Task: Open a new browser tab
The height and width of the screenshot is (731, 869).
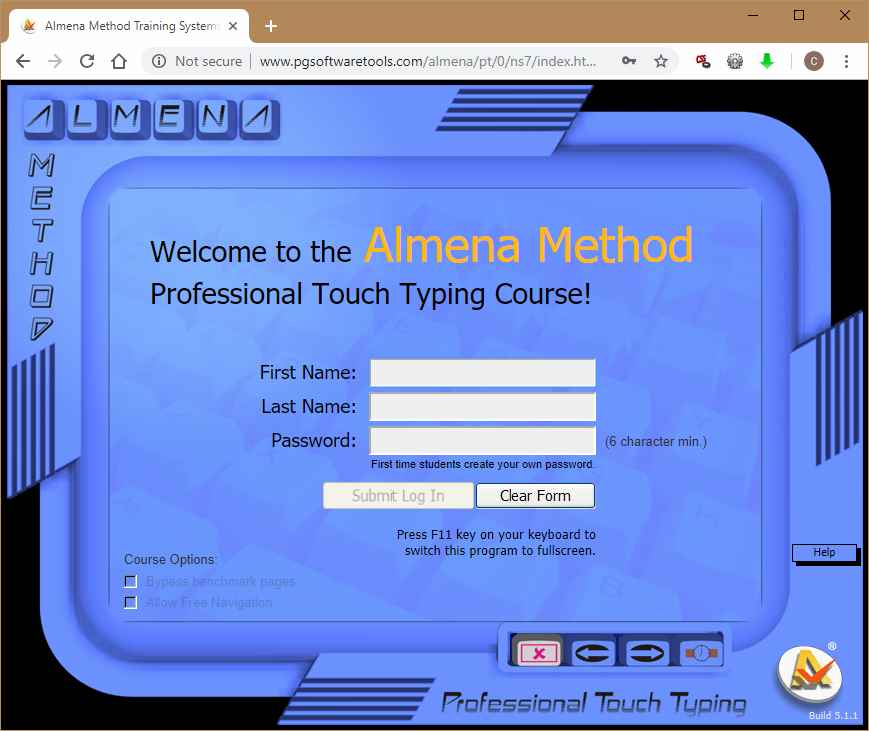Action: tap(270, 26)
